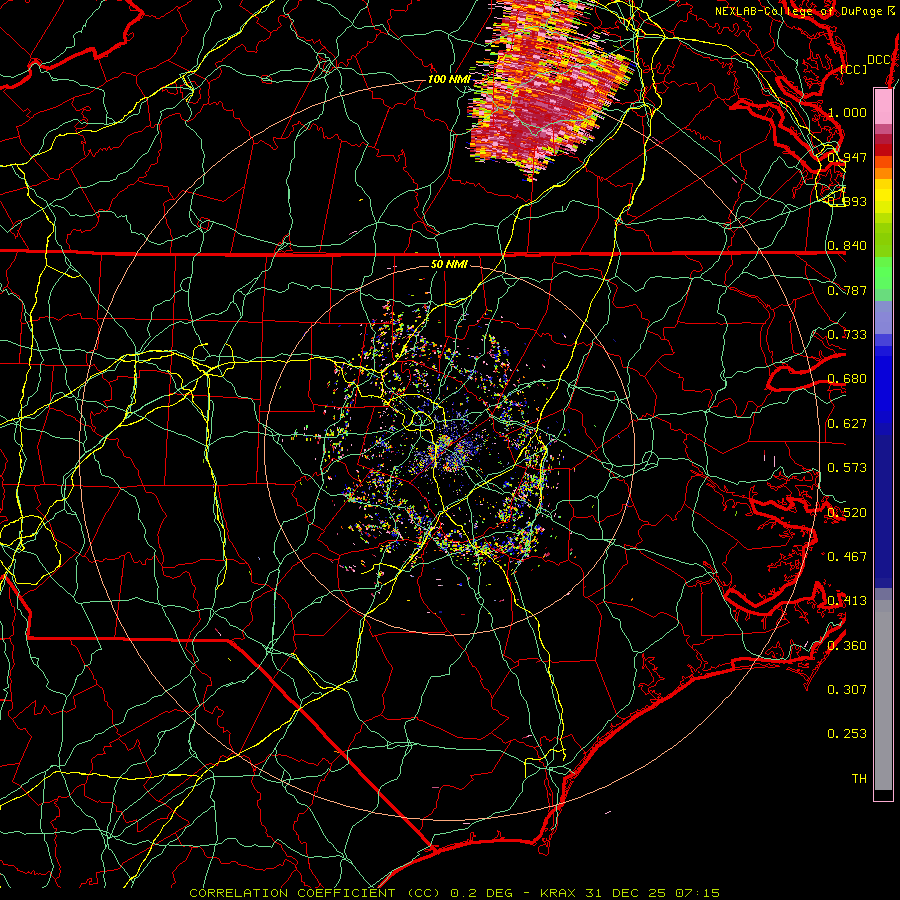Click the 0.680 color scale value

[x=847, y=379]
